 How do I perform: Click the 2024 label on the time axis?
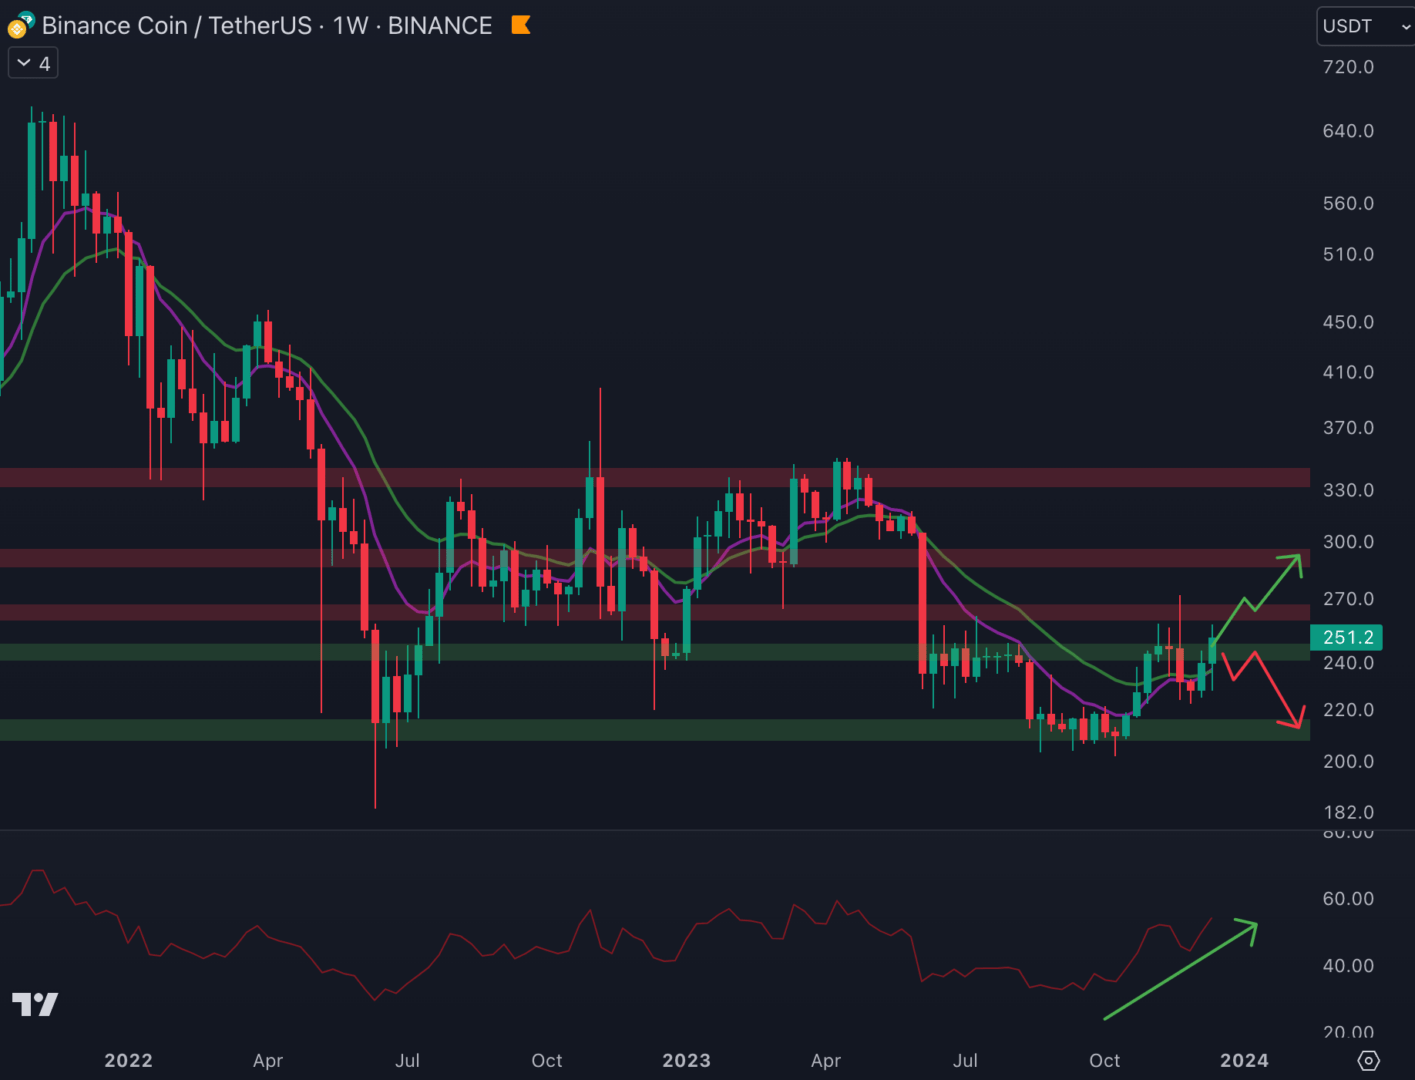[1243, 1060]
